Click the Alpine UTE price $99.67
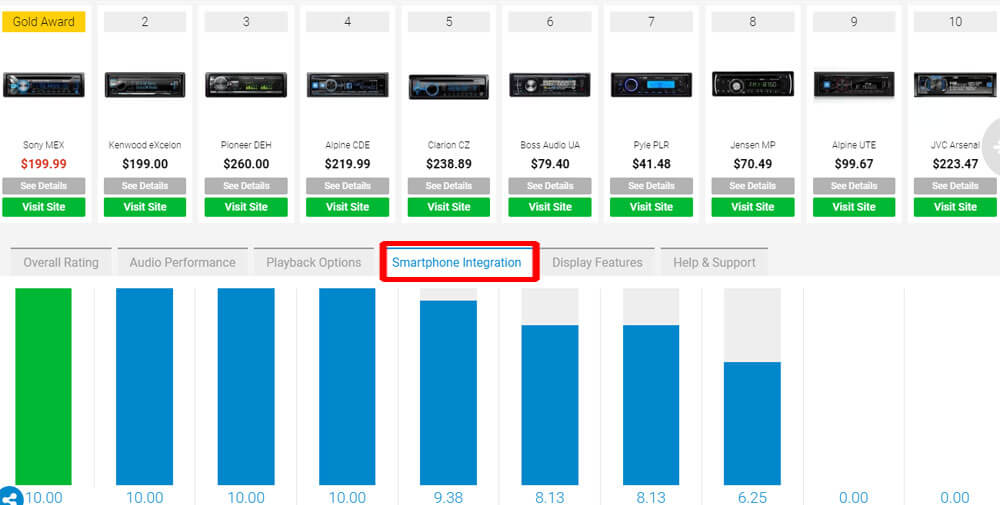The image size is (1000, 505). (x=854, y=164)
